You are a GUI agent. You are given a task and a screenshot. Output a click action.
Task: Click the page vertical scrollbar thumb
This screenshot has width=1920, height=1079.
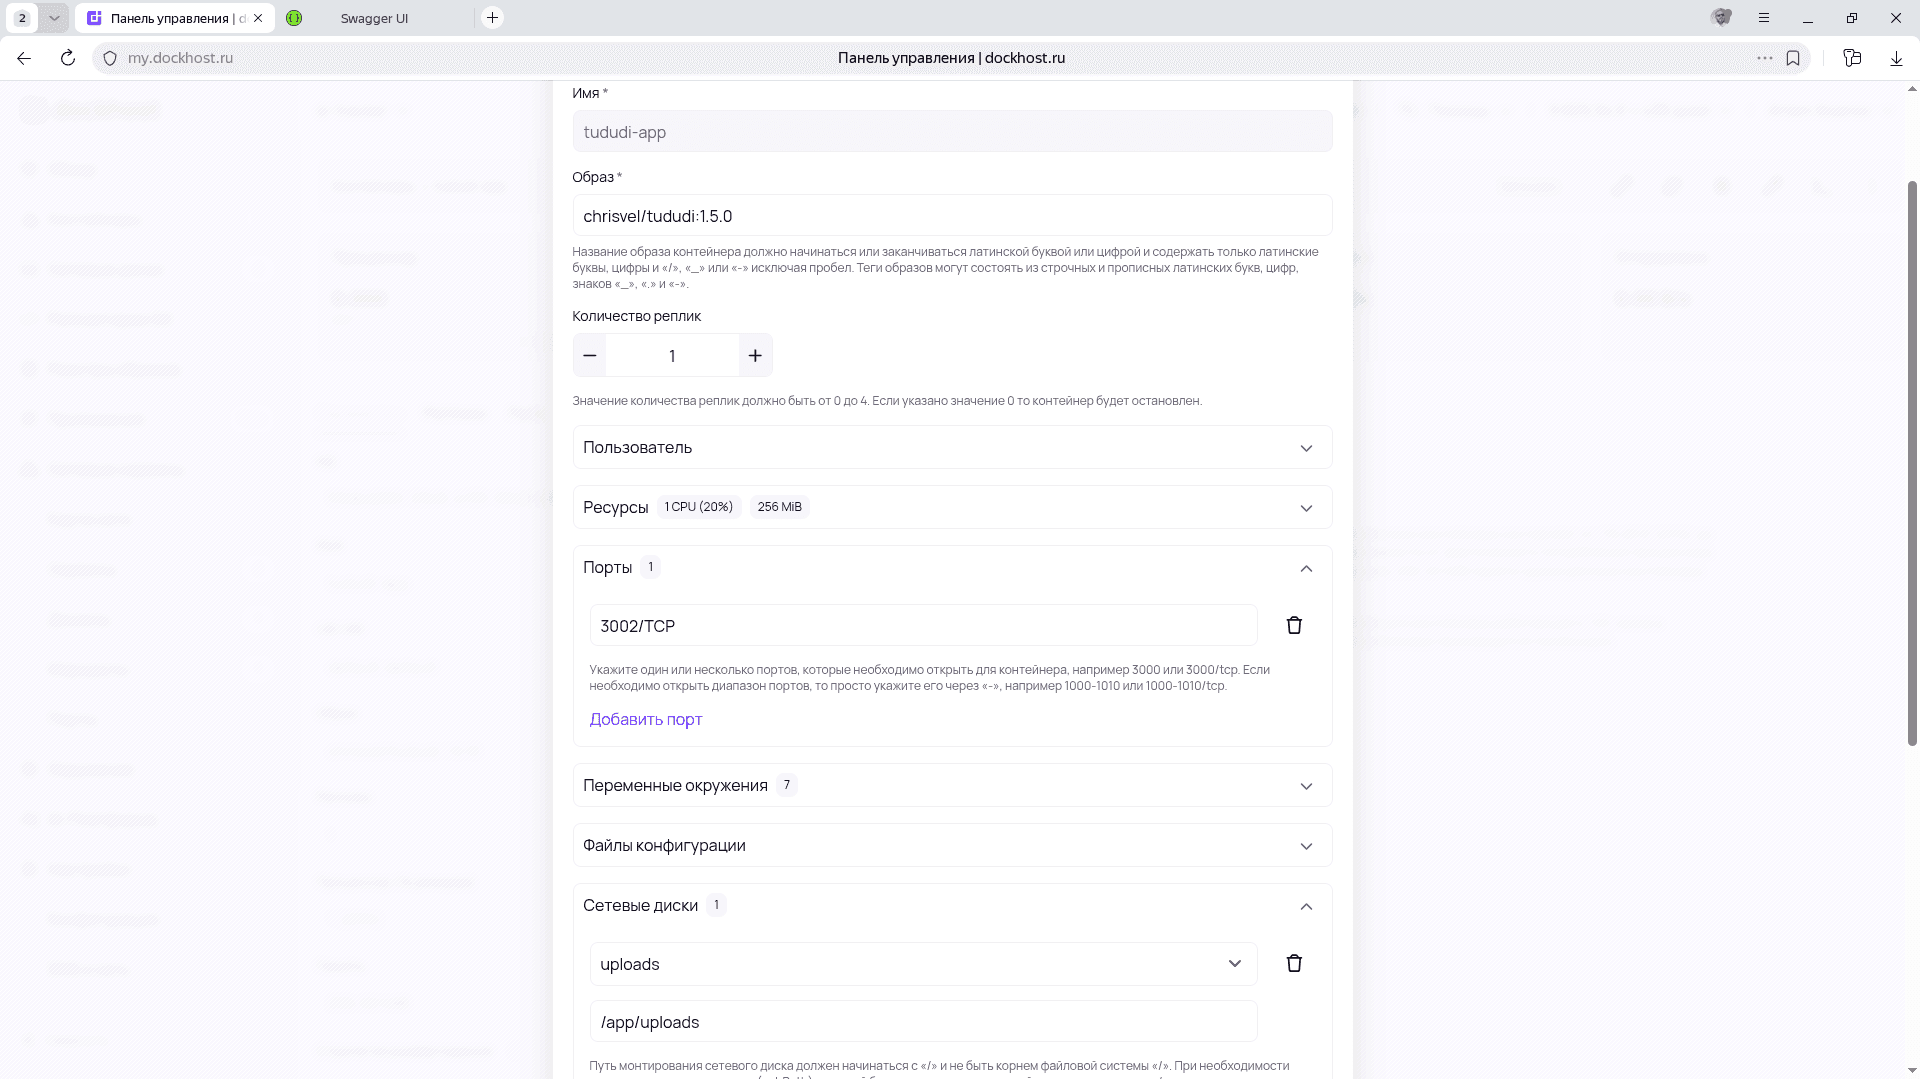1912,463
